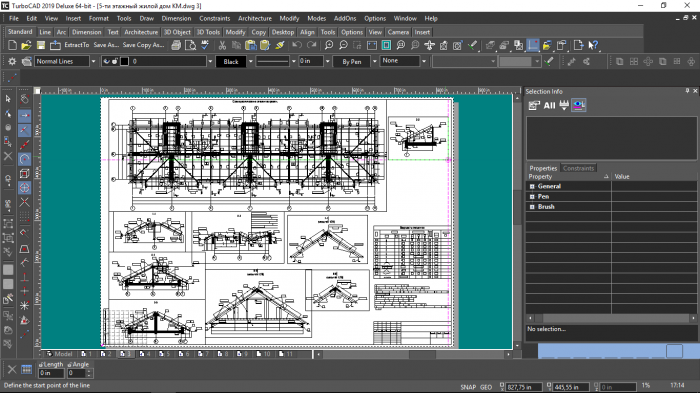Toggle the crosshair circle snap button

coord(25,188)
